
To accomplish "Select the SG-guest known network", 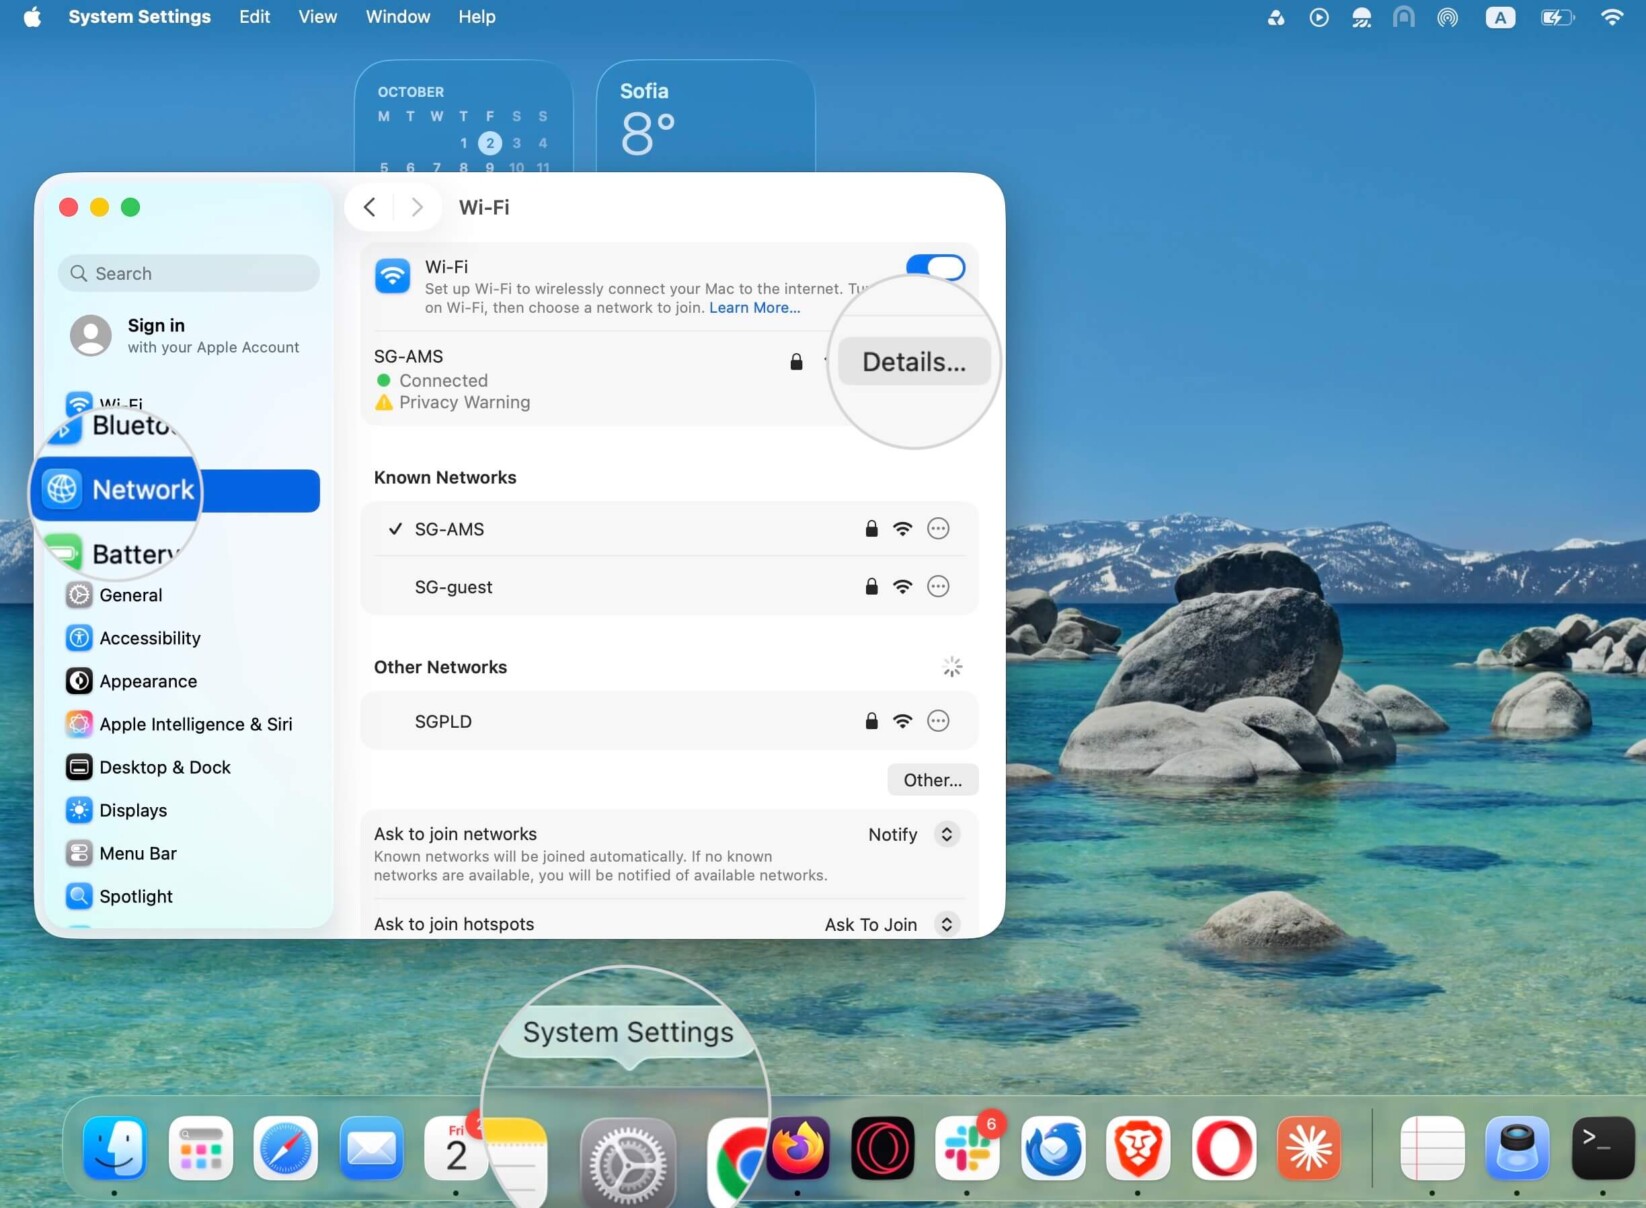I will pos(669,587).
